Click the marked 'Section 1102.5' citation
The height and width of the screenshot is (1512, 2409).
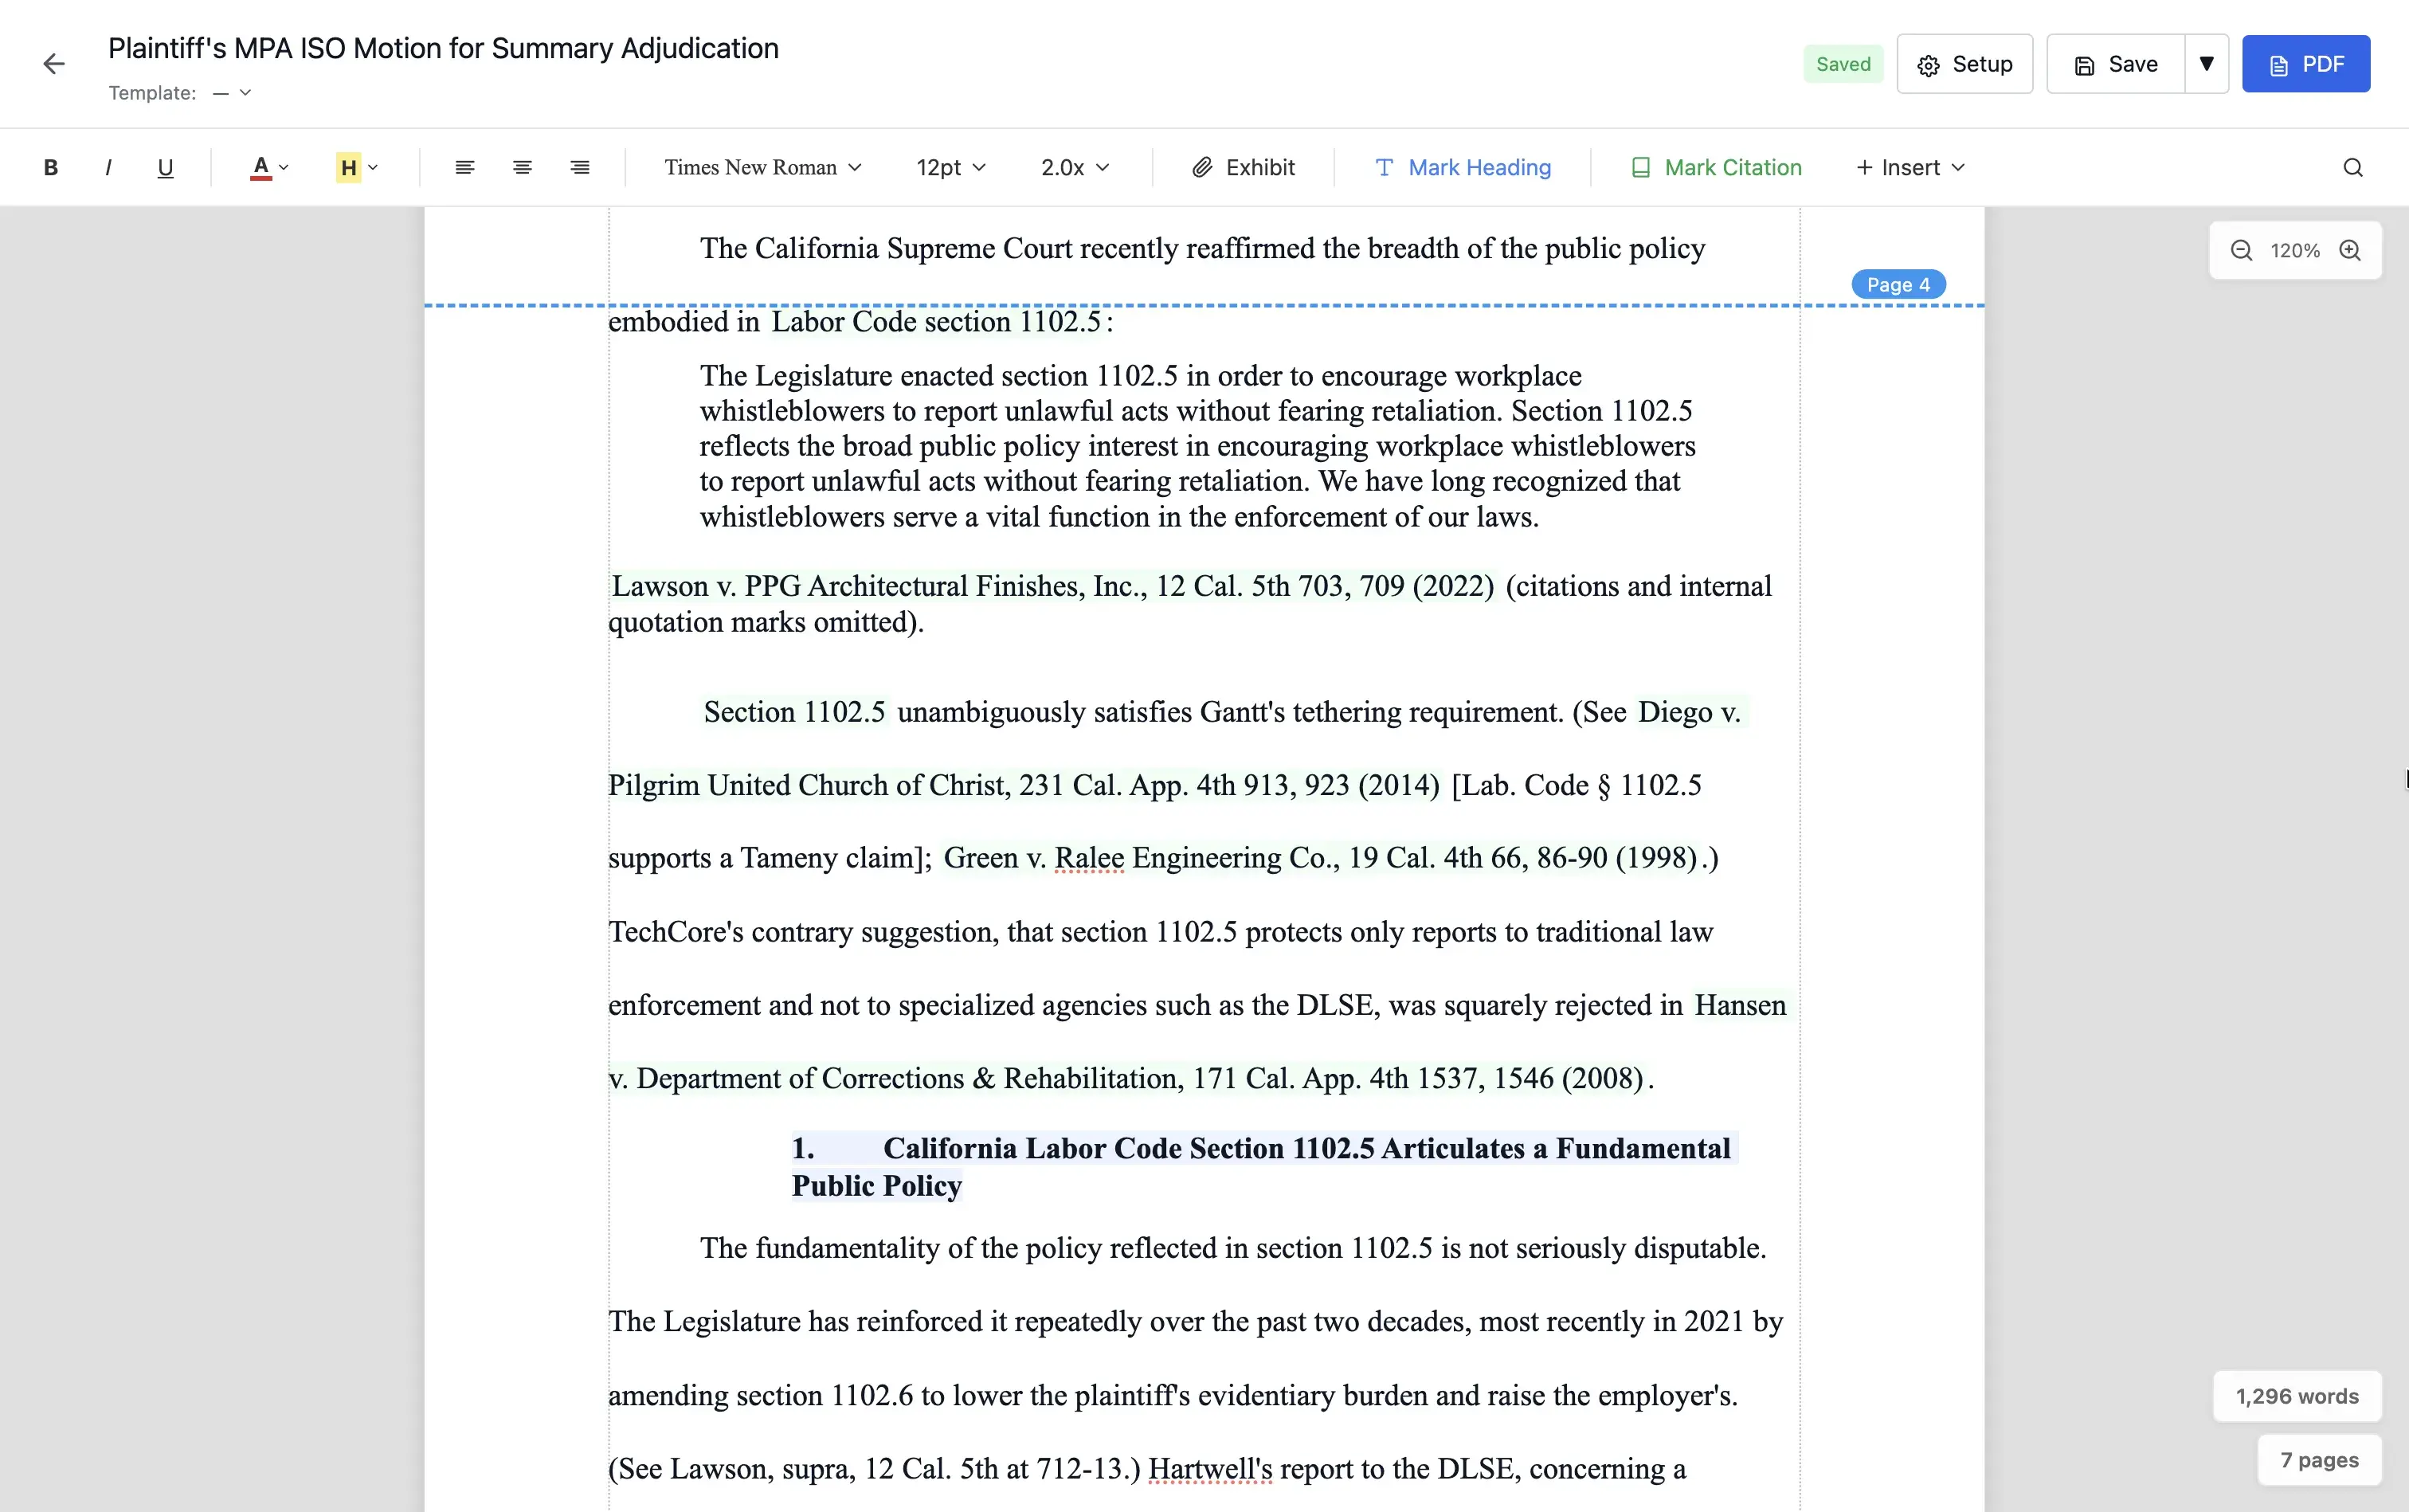point(794,712)
